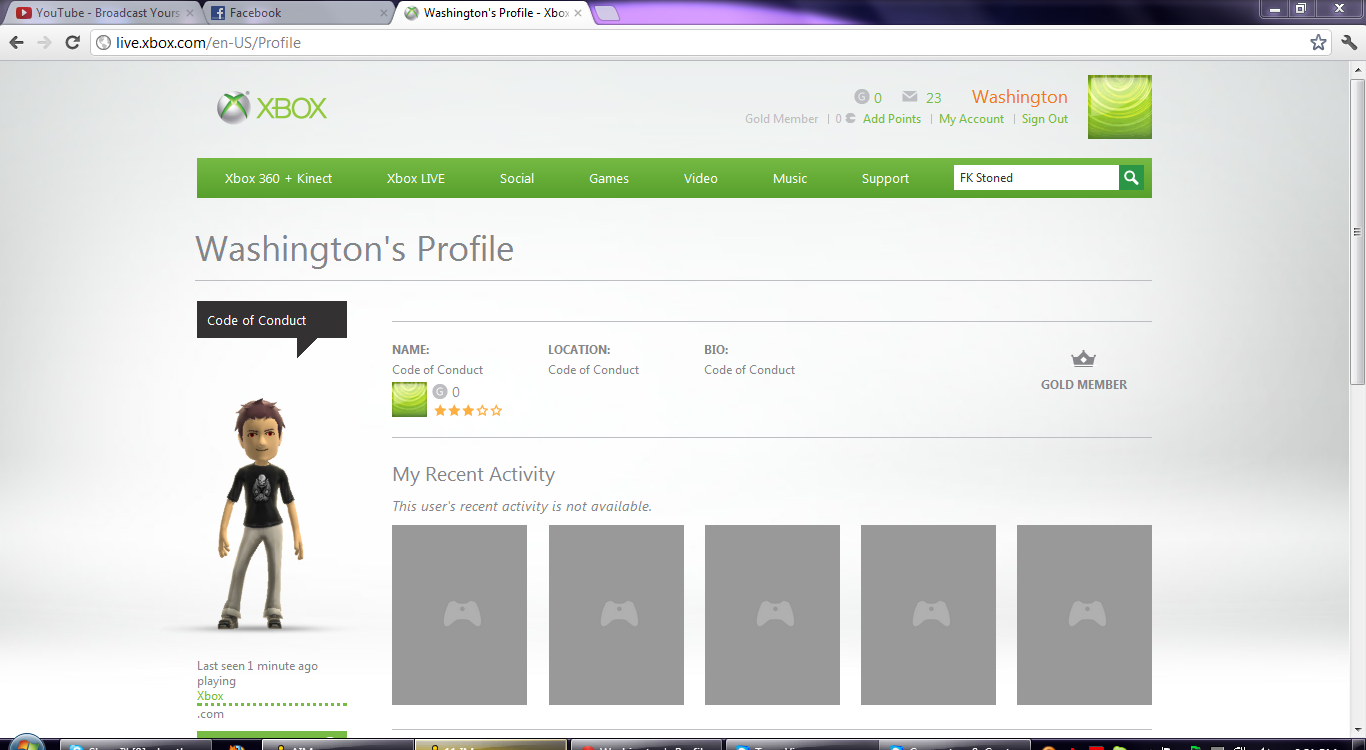Click the Add Points link
1366x750 pixels.
coord(892,118)
